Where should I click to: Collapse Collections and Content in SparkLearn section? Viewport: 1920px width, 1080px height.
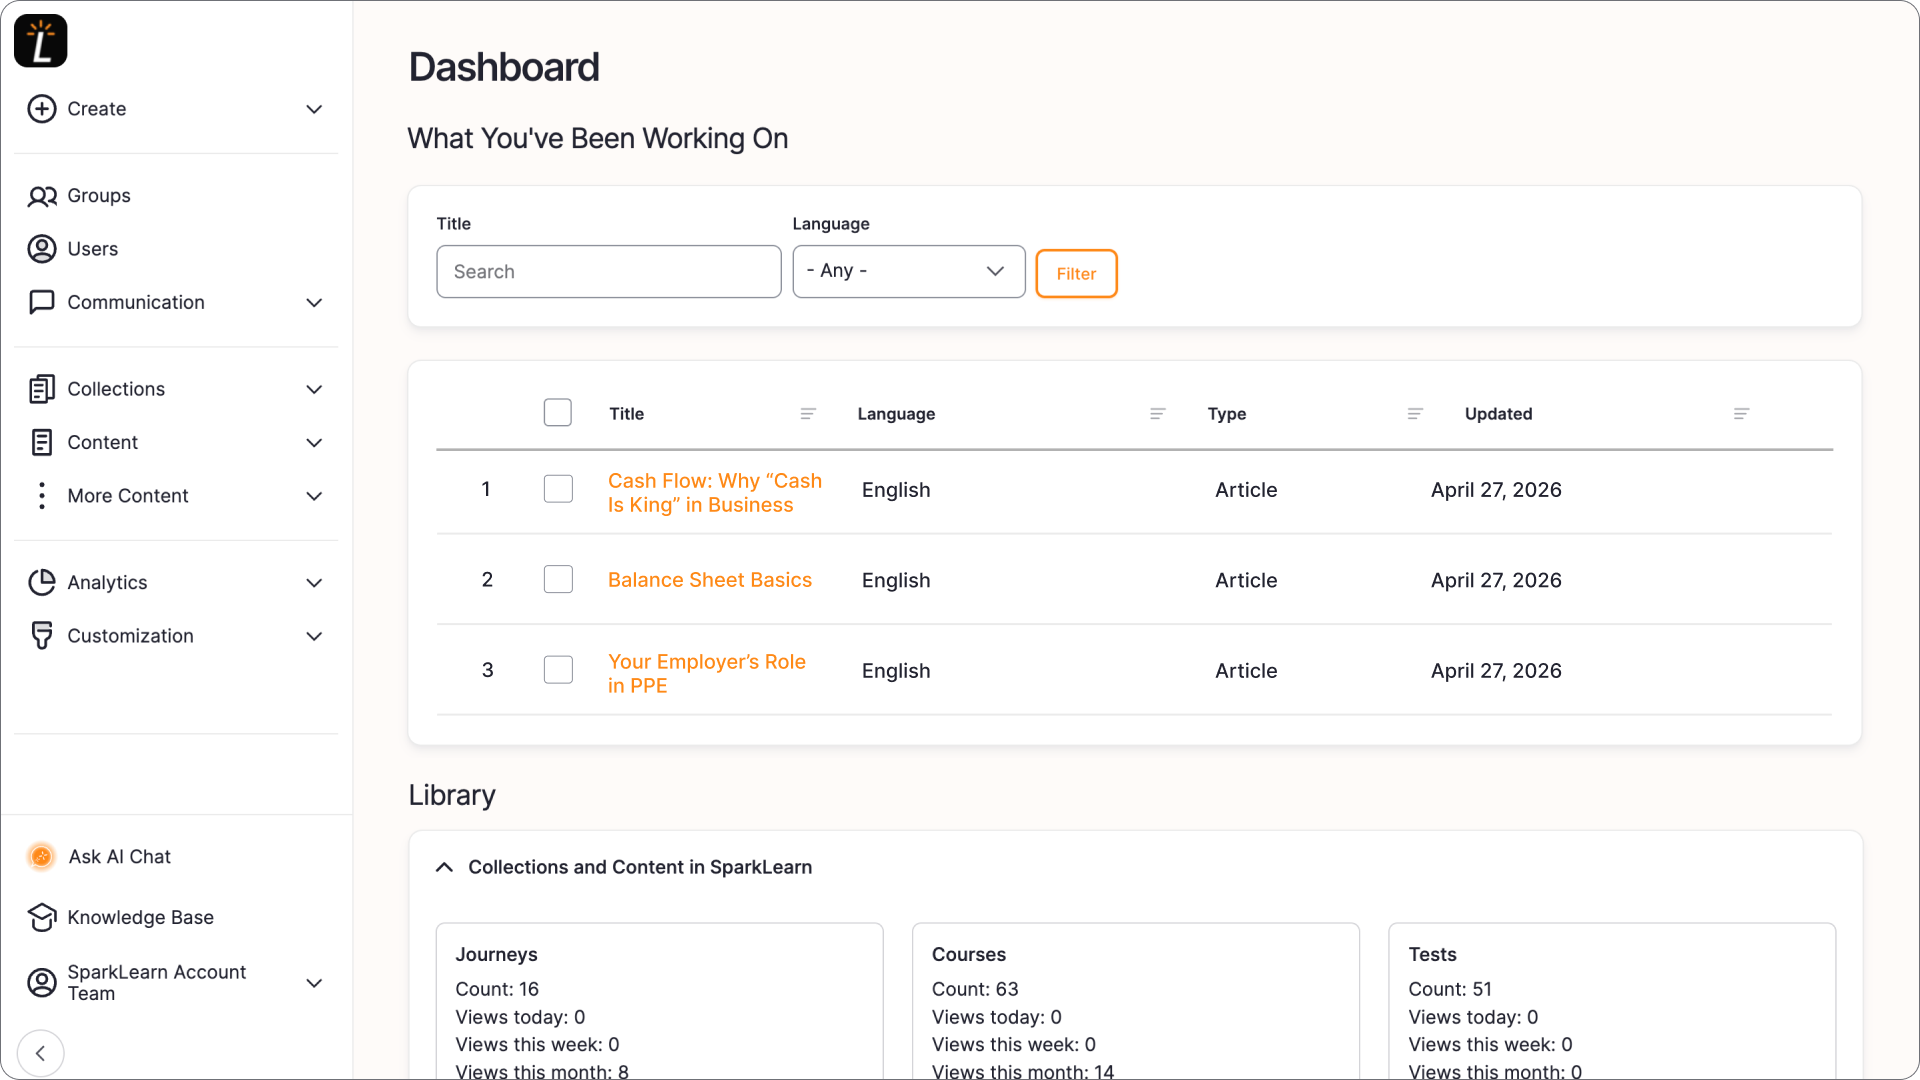444,867
